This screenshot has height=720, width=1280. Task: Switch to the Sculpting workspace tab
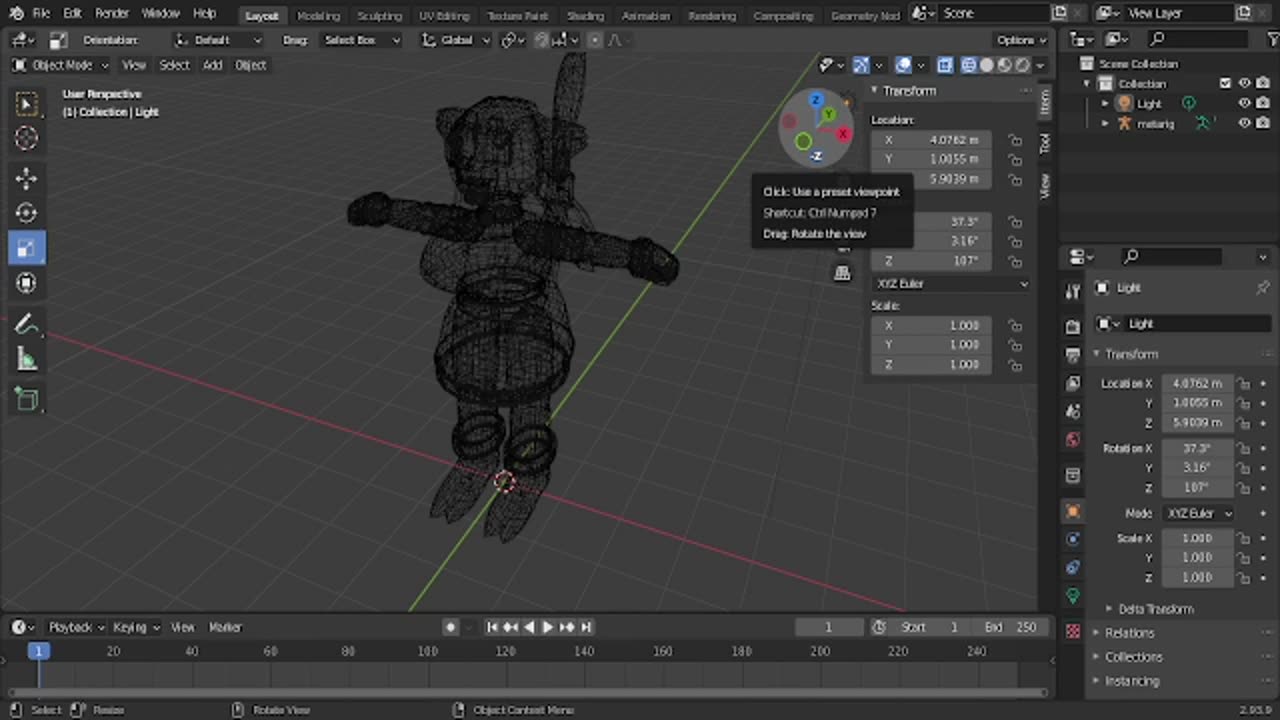click(x=379, y=16)
